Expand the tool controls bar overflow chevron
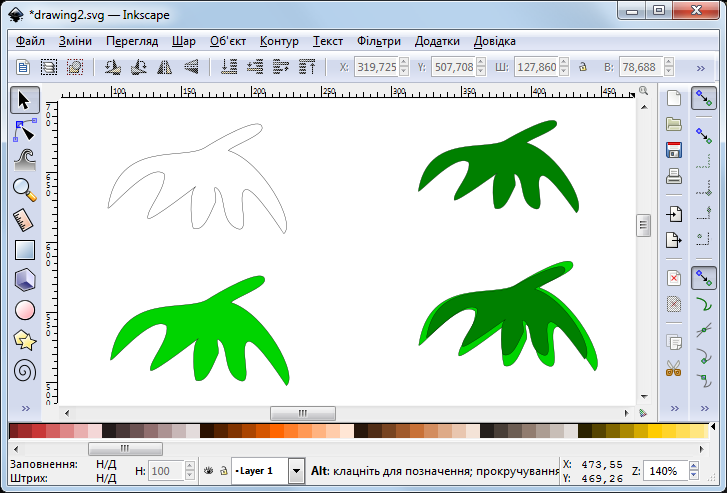 click(x=700, y=67)
